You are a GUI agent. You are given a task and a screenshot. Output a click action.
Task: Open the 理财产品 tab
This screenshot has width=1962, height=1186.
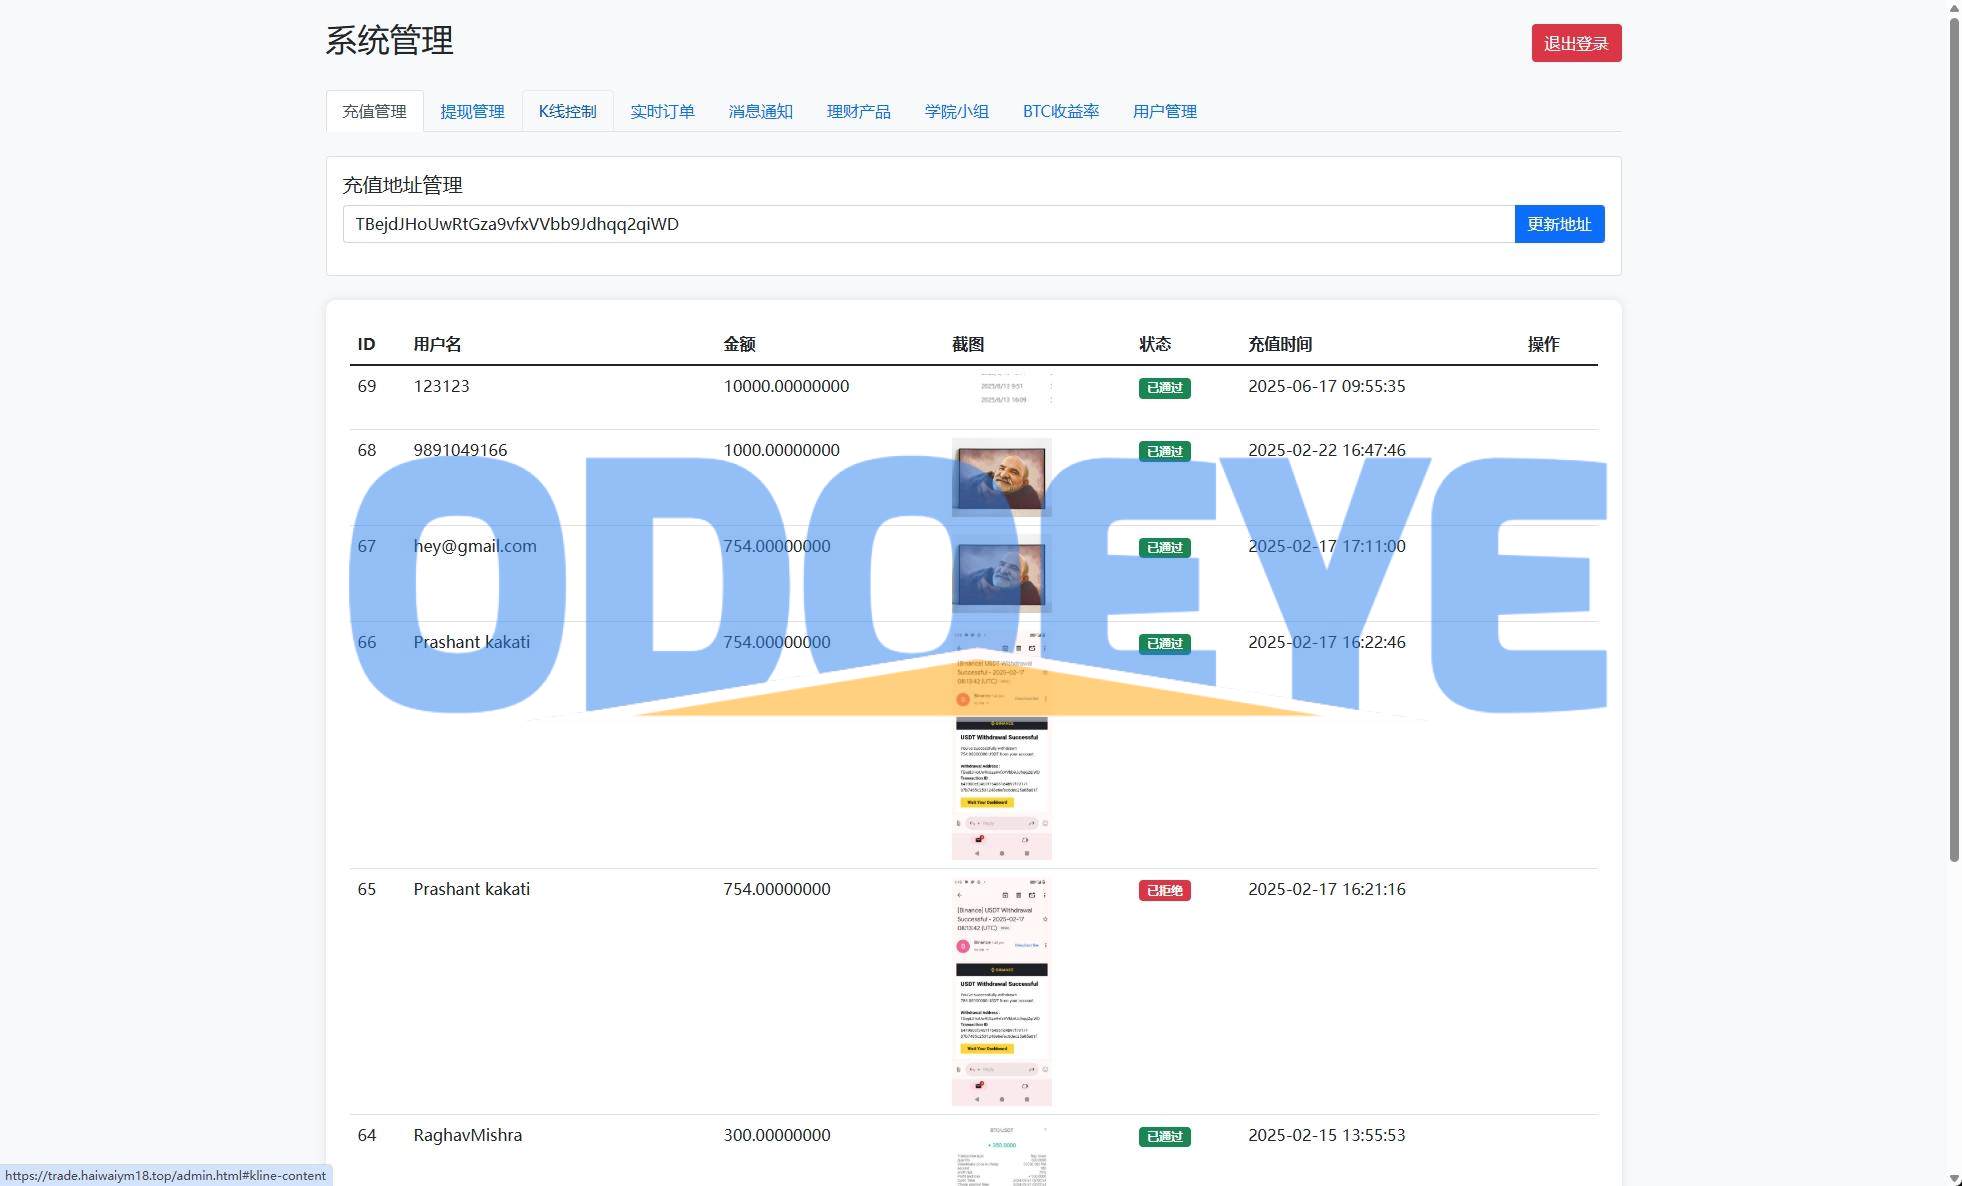858,111
